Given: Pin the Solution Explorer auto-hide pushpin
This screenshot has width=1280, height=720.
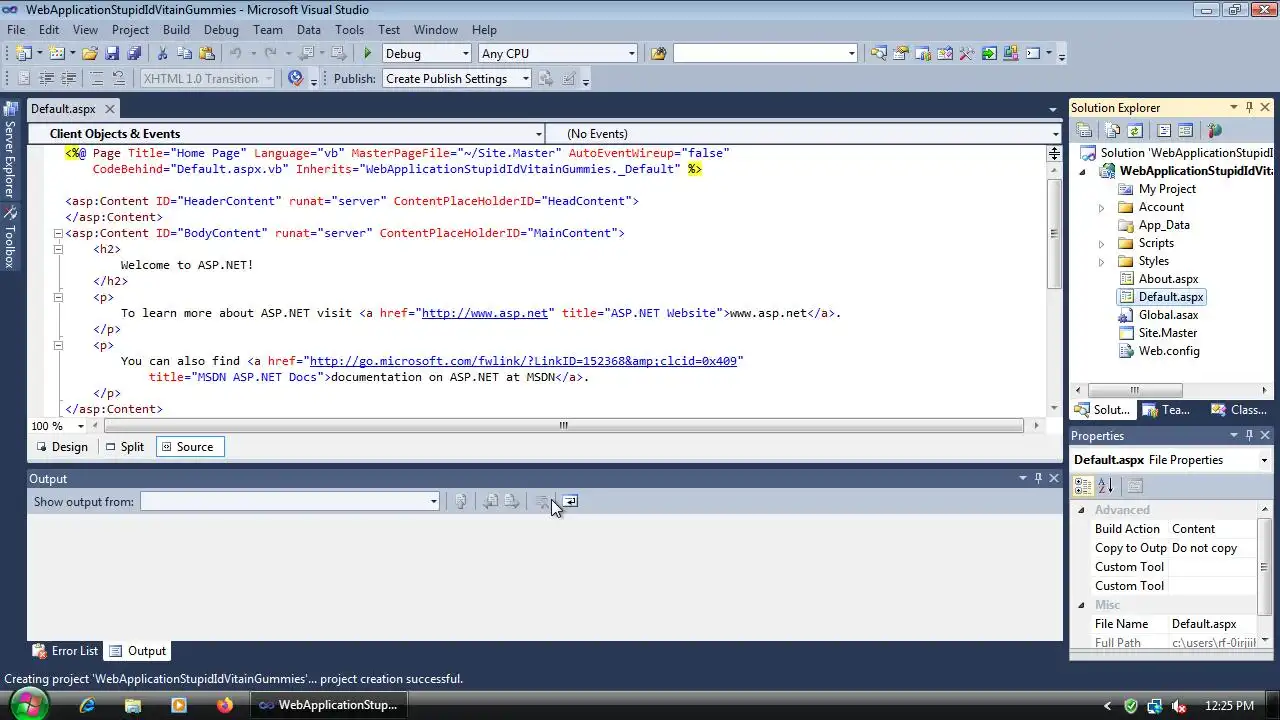Looking at the screenshot, I should [x=1248, y=107].
